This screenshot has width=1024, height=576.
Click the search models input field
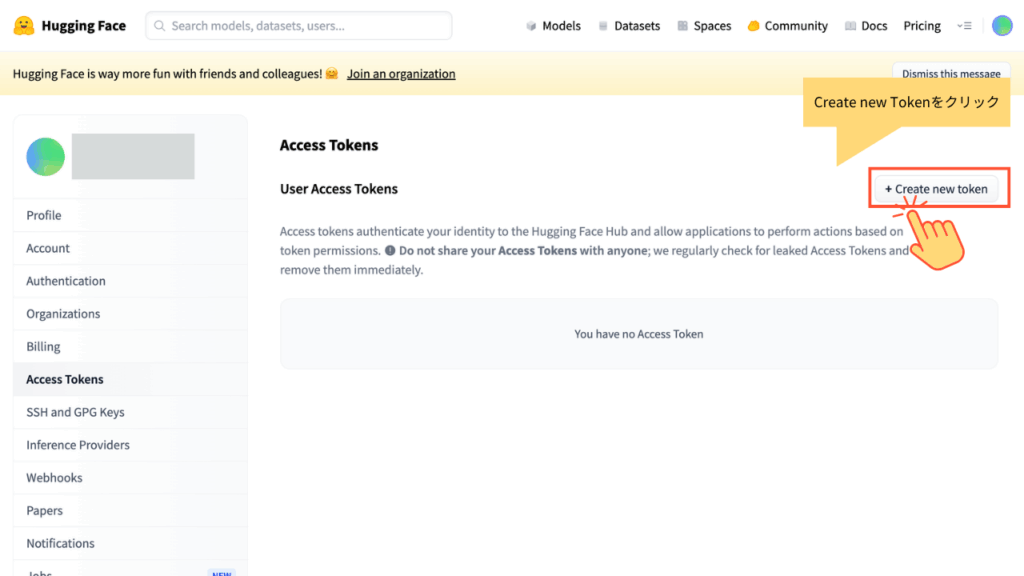click(298, 26)
